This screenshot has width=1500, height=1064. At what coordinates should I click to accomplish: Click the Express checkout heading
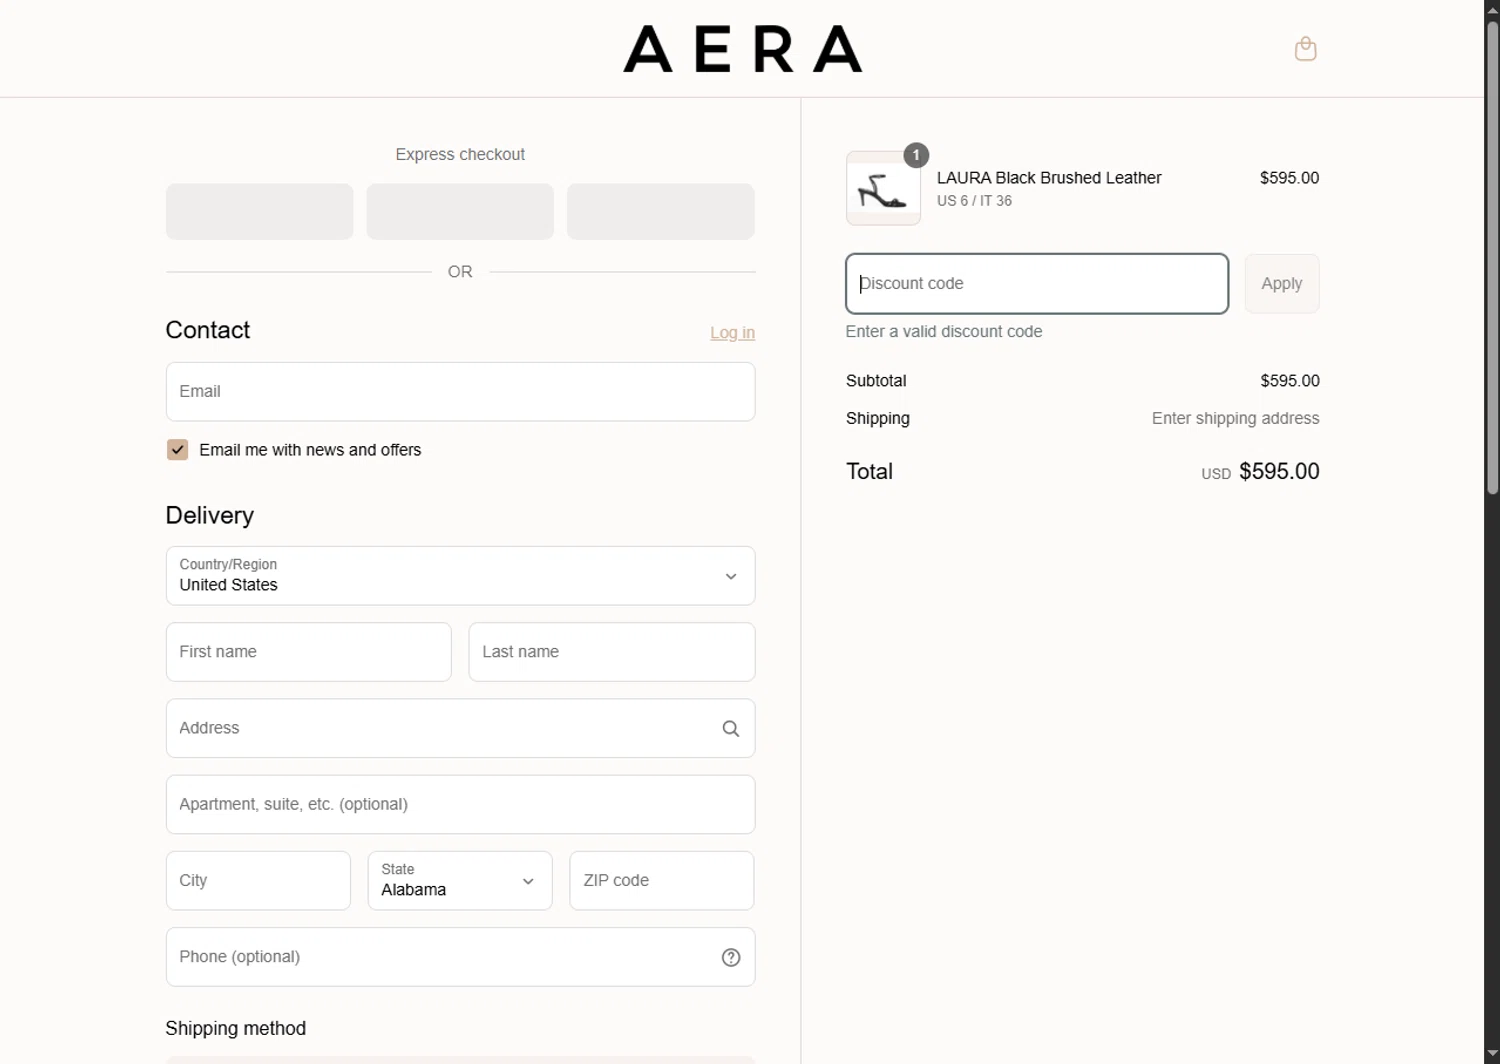point(460,155)
